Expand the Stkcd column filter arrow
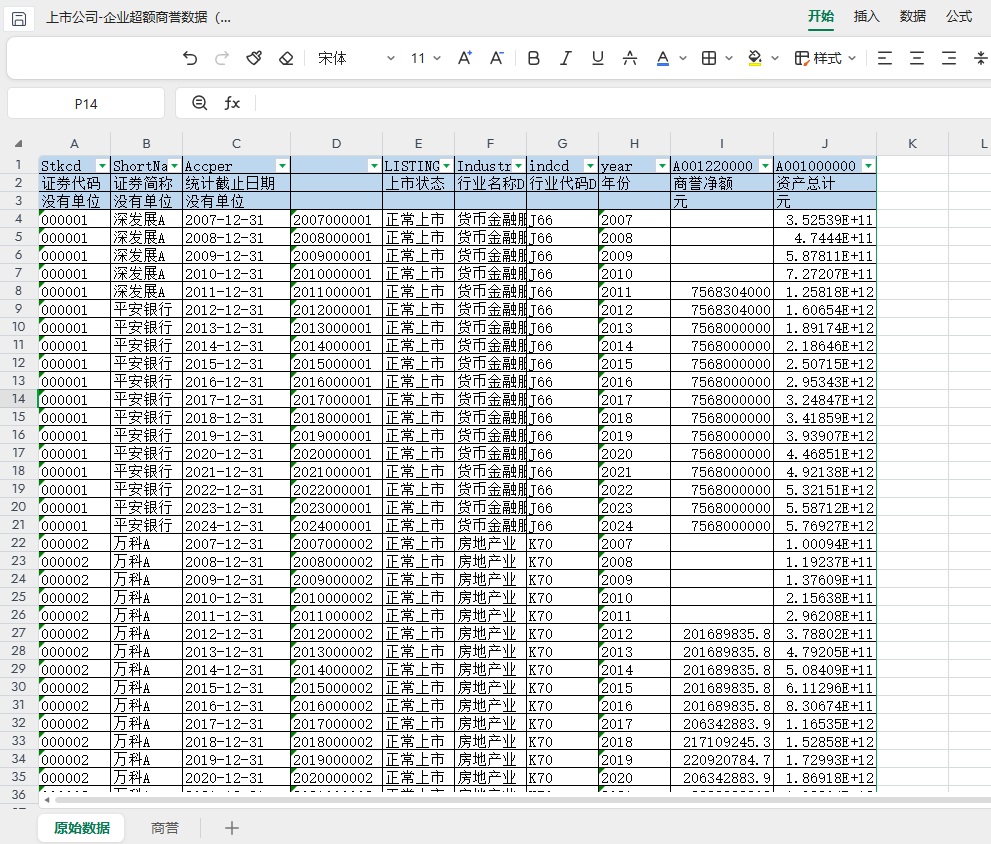Viewport: 991px width, 844px height. [101, 165]
